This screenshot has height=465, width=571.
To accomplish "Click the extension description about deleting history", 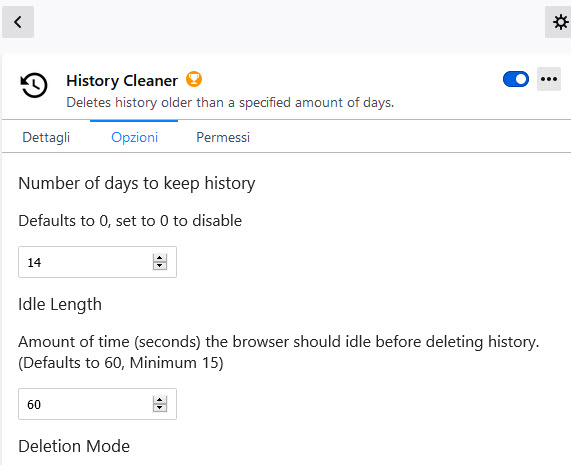I will click(230, 103).
